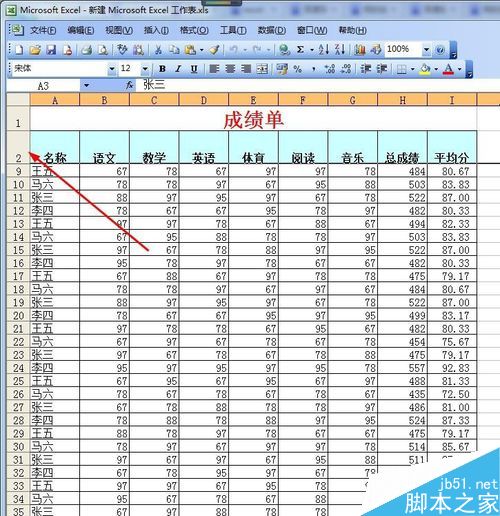
Task: Click the Decrease Indent icon
Action: [366, 69]
